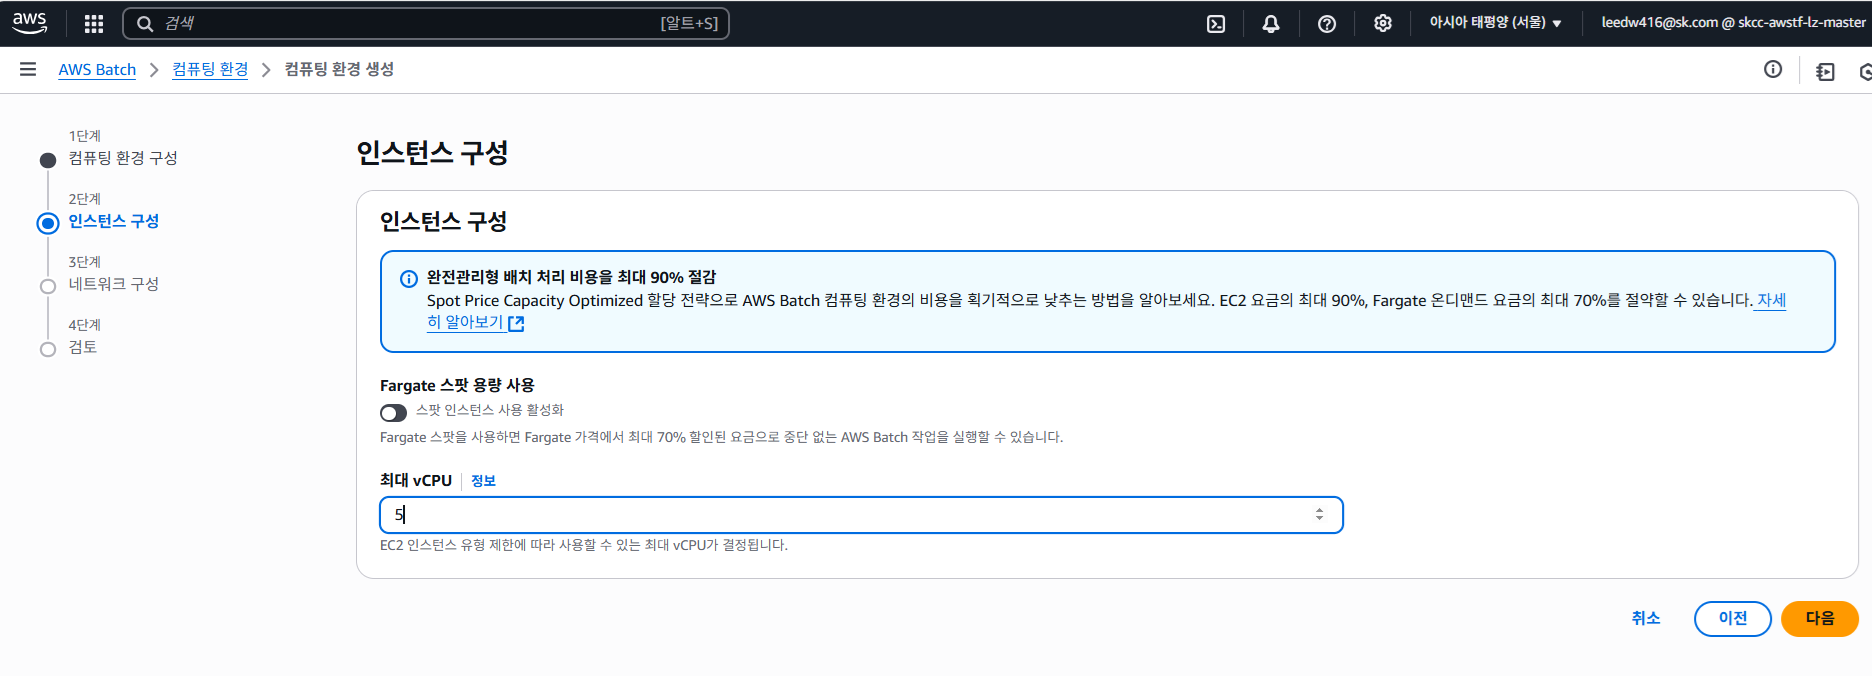Click the 다음 button
Screen dimensions: 1872x676
click(x=1819, y=619)
